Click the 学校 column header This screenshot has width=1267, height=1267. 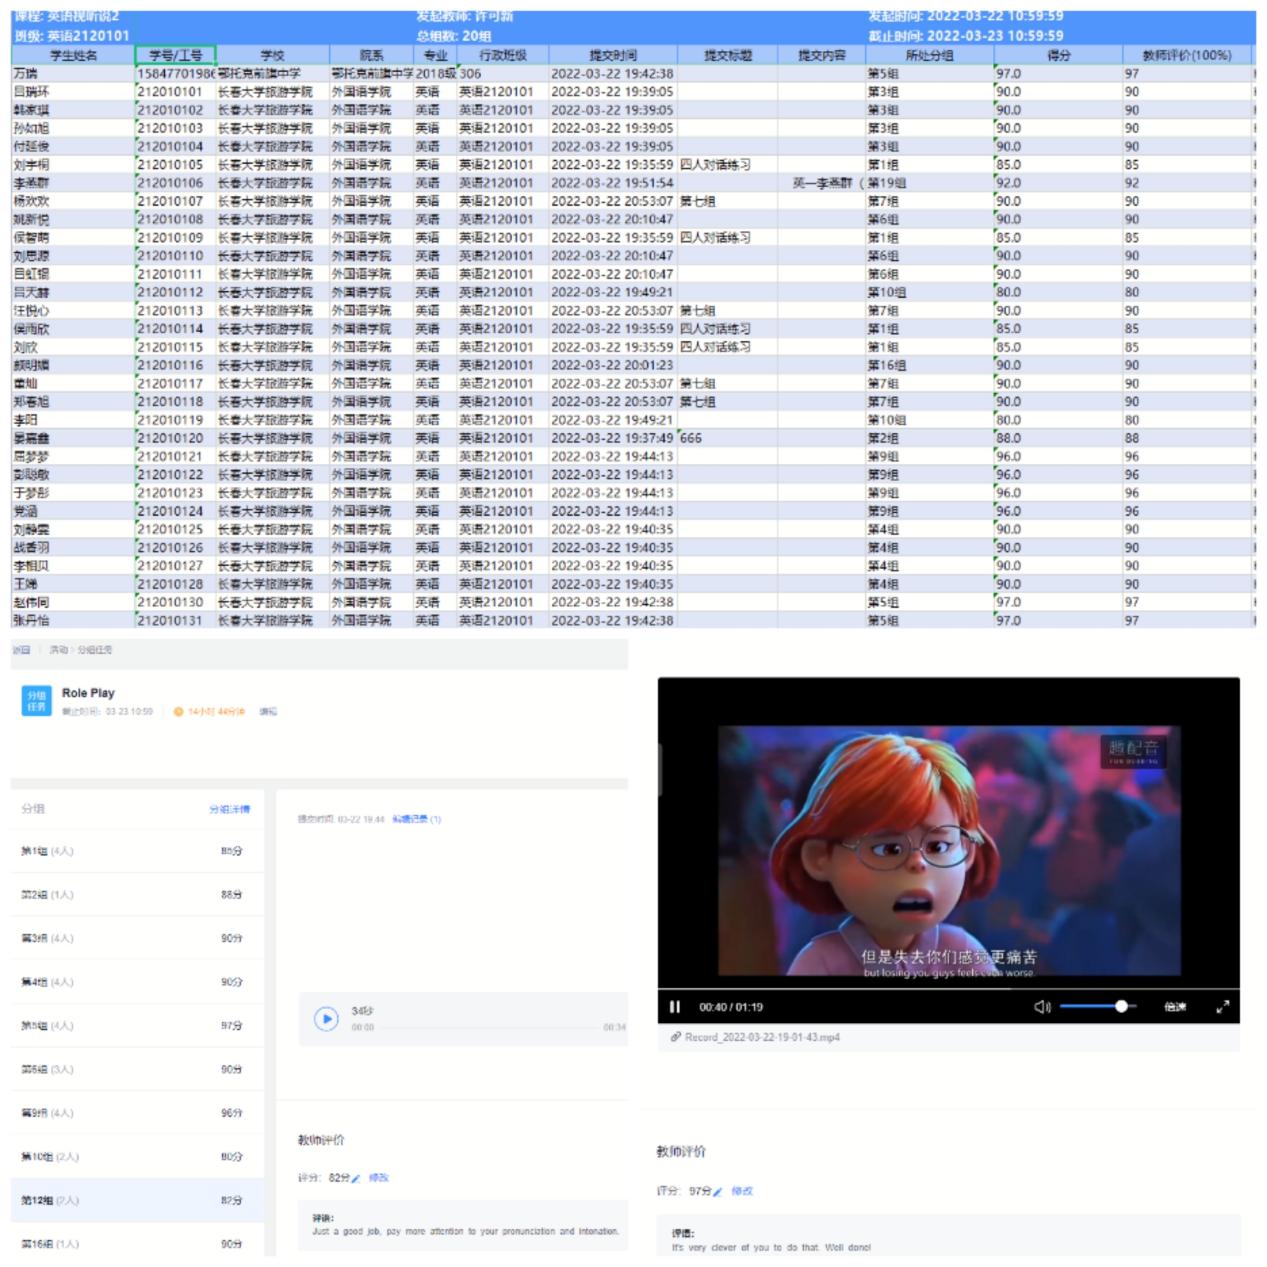coord(272,55)
